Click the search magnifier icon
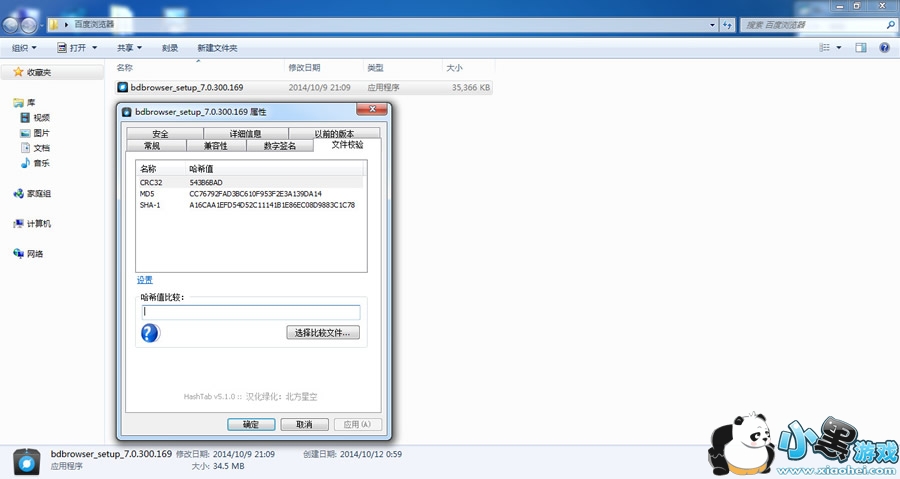Image resolution: width=900 pixels, height=479 pixels. 890,25
